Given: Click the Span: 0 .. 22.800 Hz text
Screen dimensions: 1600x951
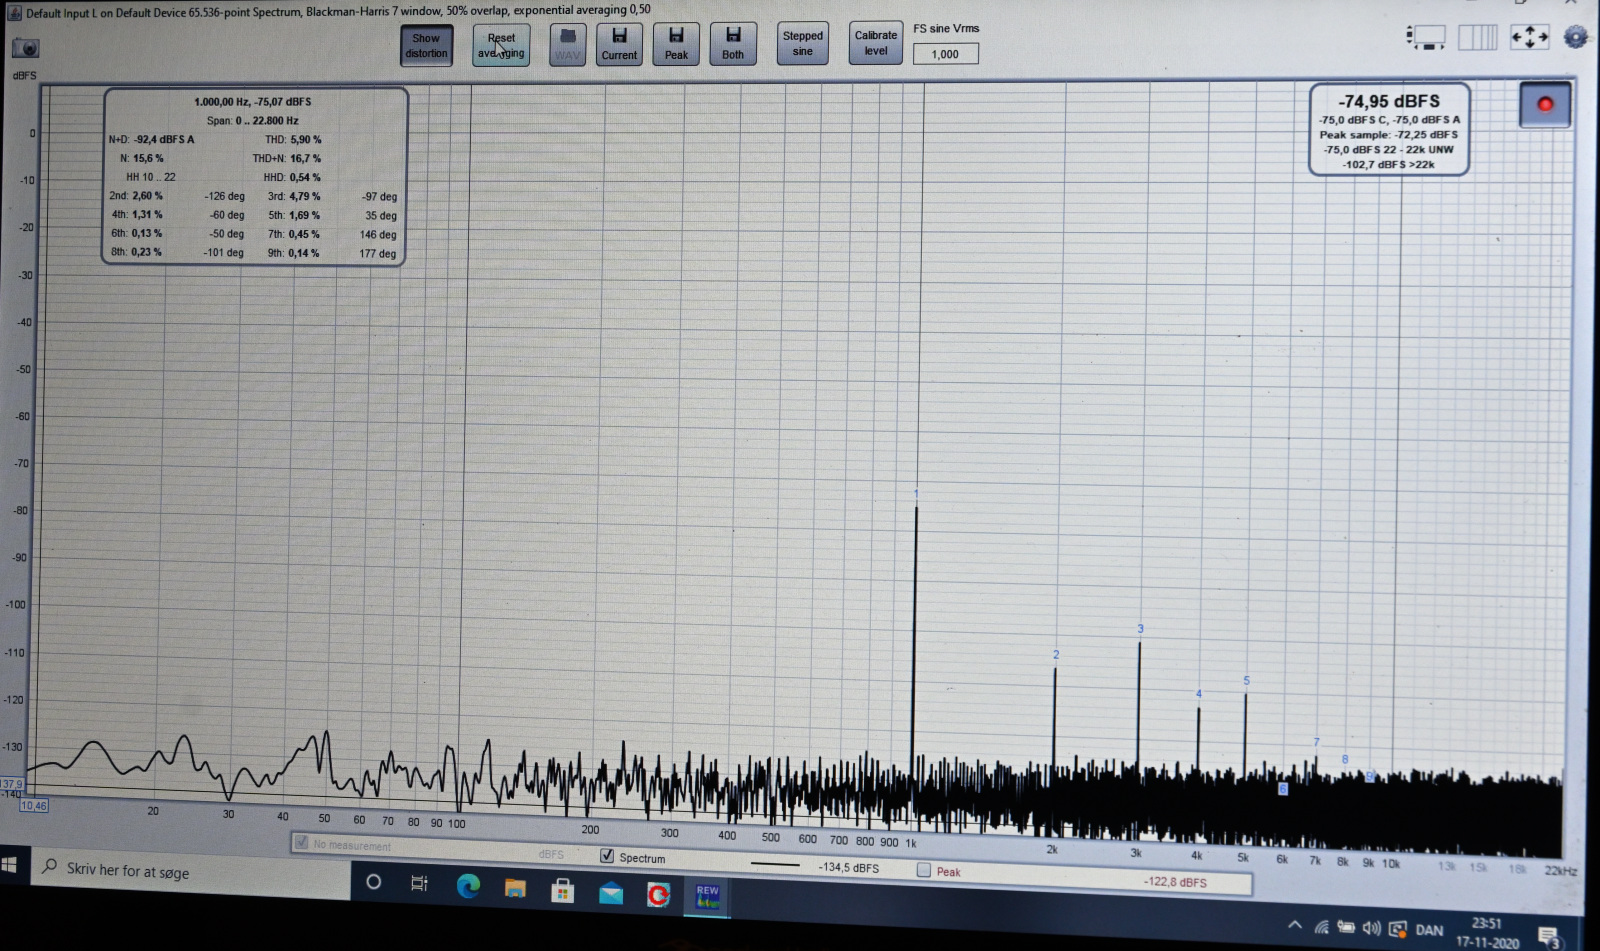Looking at the screenshot, I should pos(253,121).
